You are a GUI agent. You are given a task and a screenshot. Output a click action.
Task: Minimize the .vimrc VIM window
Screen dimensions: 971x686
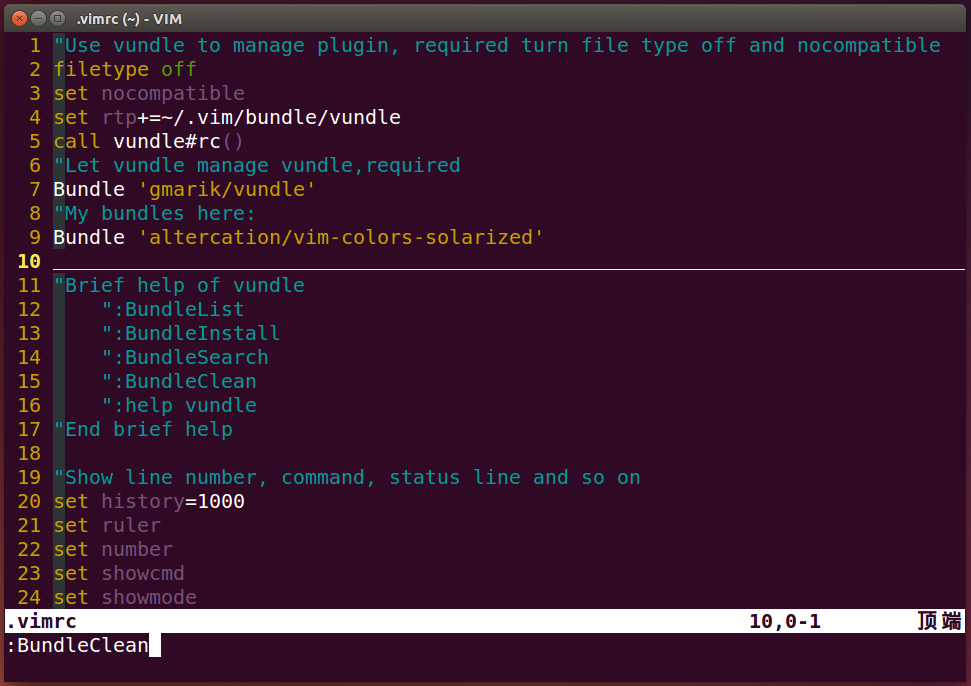pos(38,19)
